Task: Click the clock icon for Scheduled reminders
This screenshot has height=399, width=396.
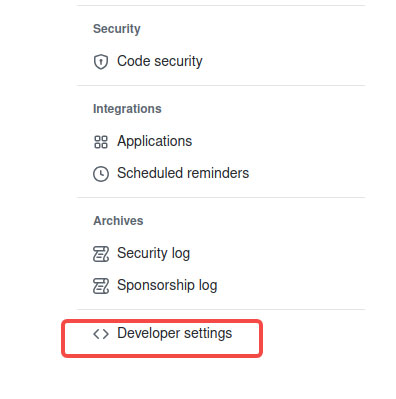Action: point(101,174)
